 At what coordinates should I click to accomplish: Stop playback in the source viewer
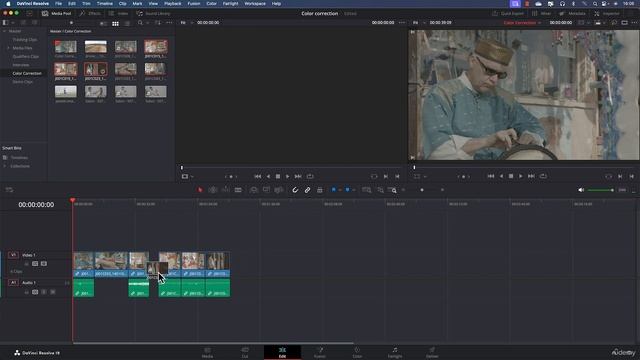278,176
